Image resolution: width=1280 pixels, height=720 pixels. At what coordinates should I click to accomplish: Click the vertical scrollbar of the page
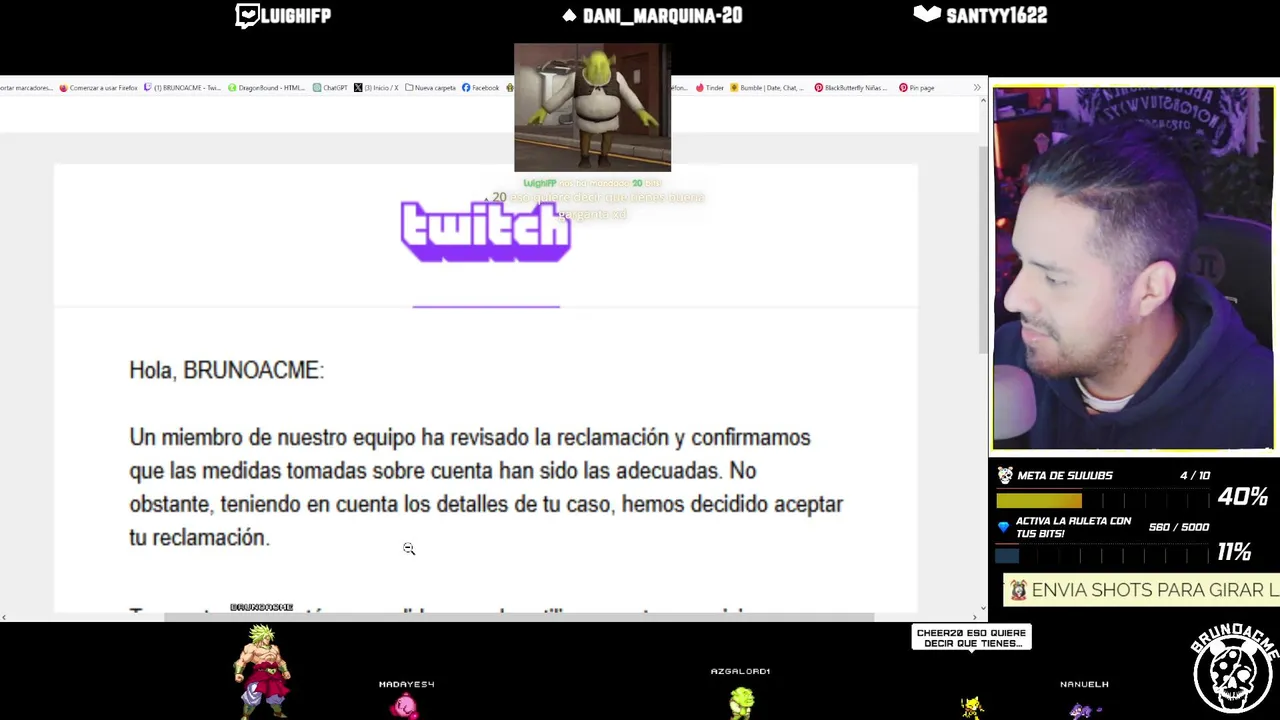pos(983,250)
